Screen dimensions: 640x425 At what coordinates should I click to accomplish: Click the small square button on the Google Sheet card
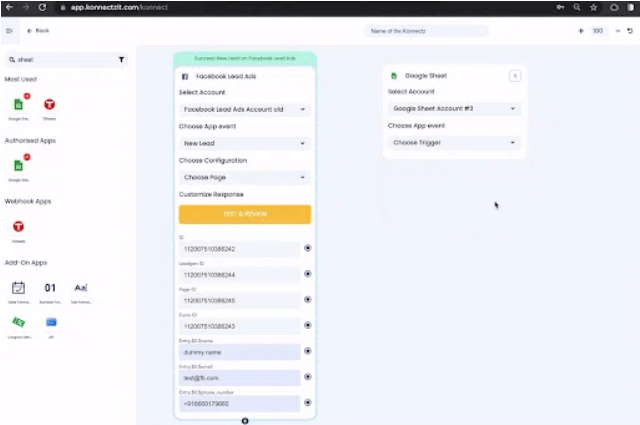tap(515, 76)
